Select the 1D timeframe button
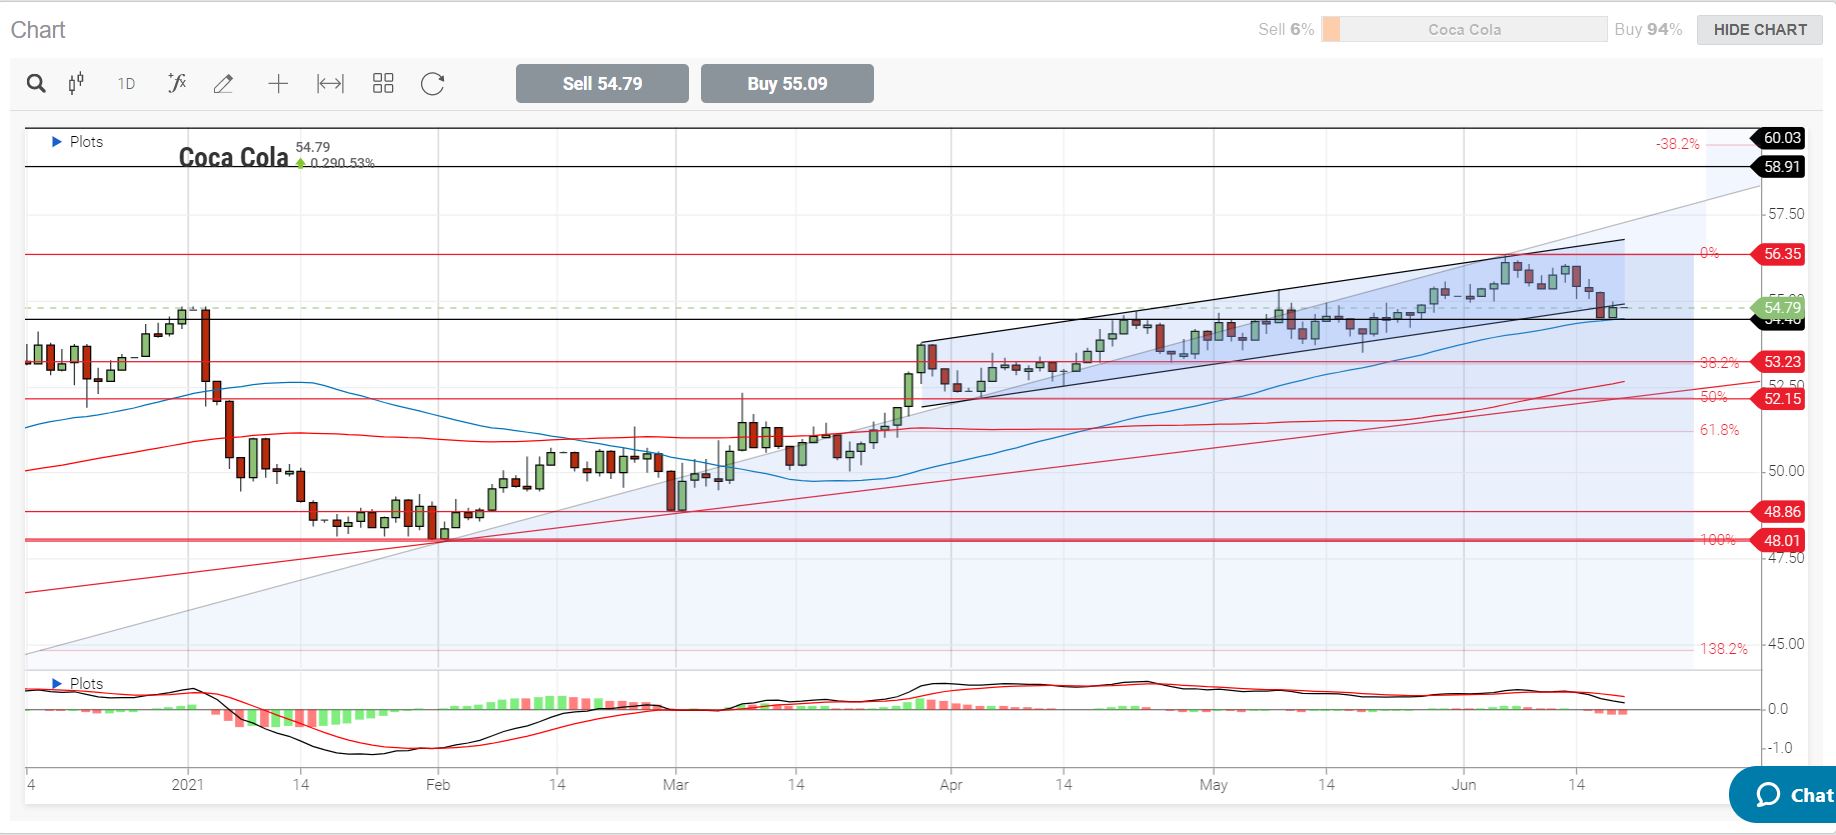 (126, 84)
